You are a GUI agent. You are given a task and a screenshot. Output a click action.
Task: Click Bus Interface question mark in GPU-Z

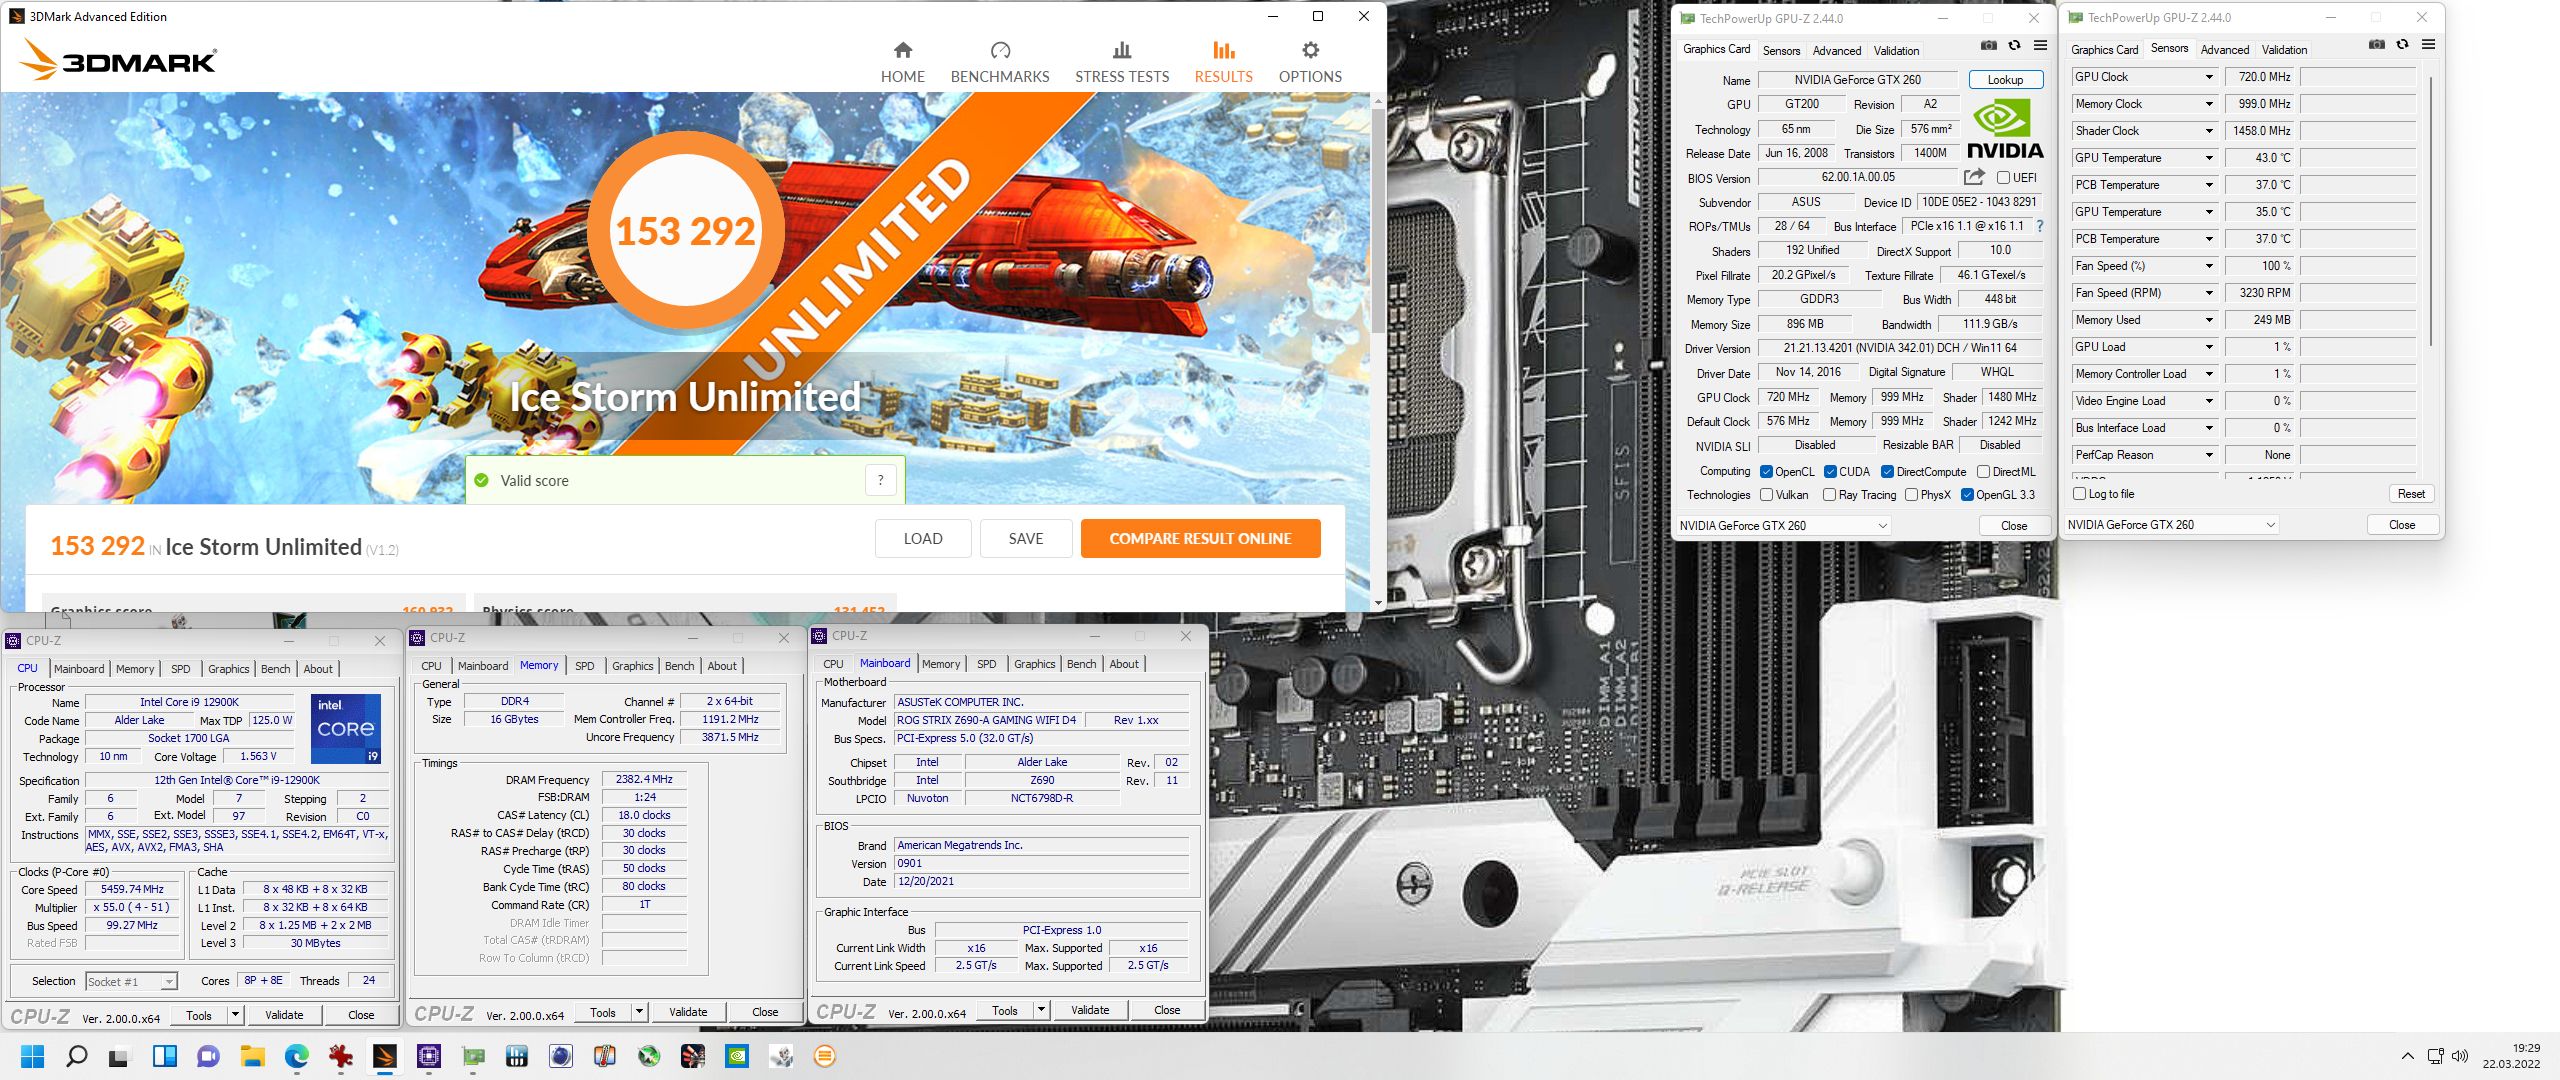[2040, 226]
